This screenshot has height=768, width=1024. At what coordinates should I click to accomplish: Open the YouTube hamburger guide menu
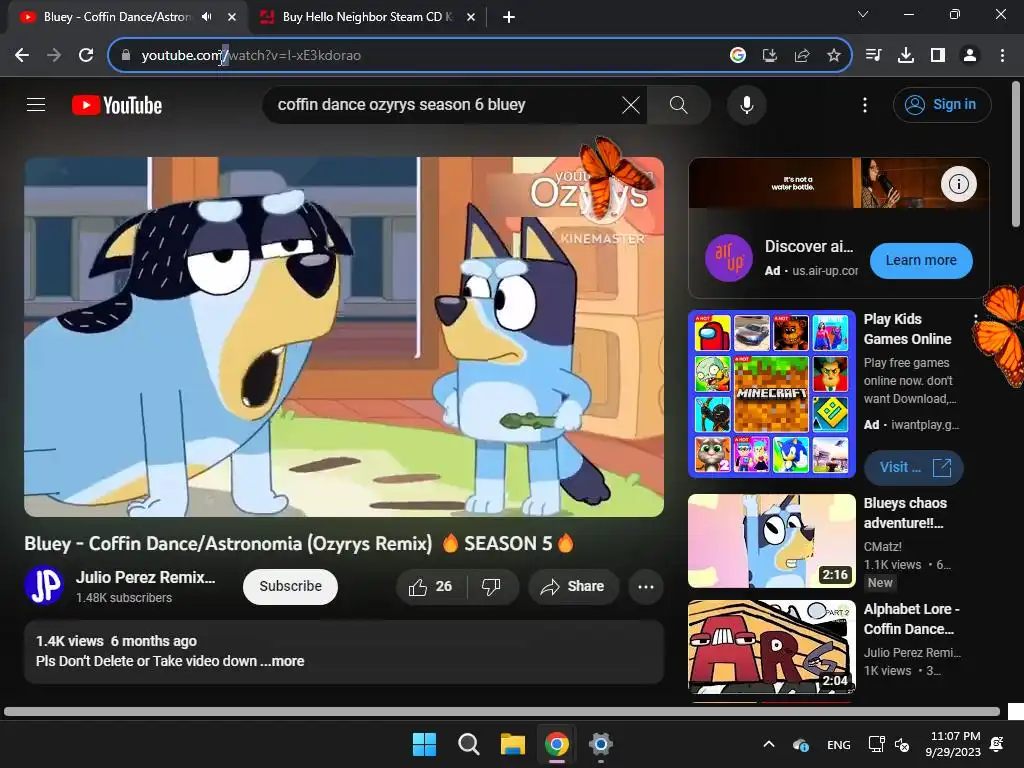pos(36,104)
